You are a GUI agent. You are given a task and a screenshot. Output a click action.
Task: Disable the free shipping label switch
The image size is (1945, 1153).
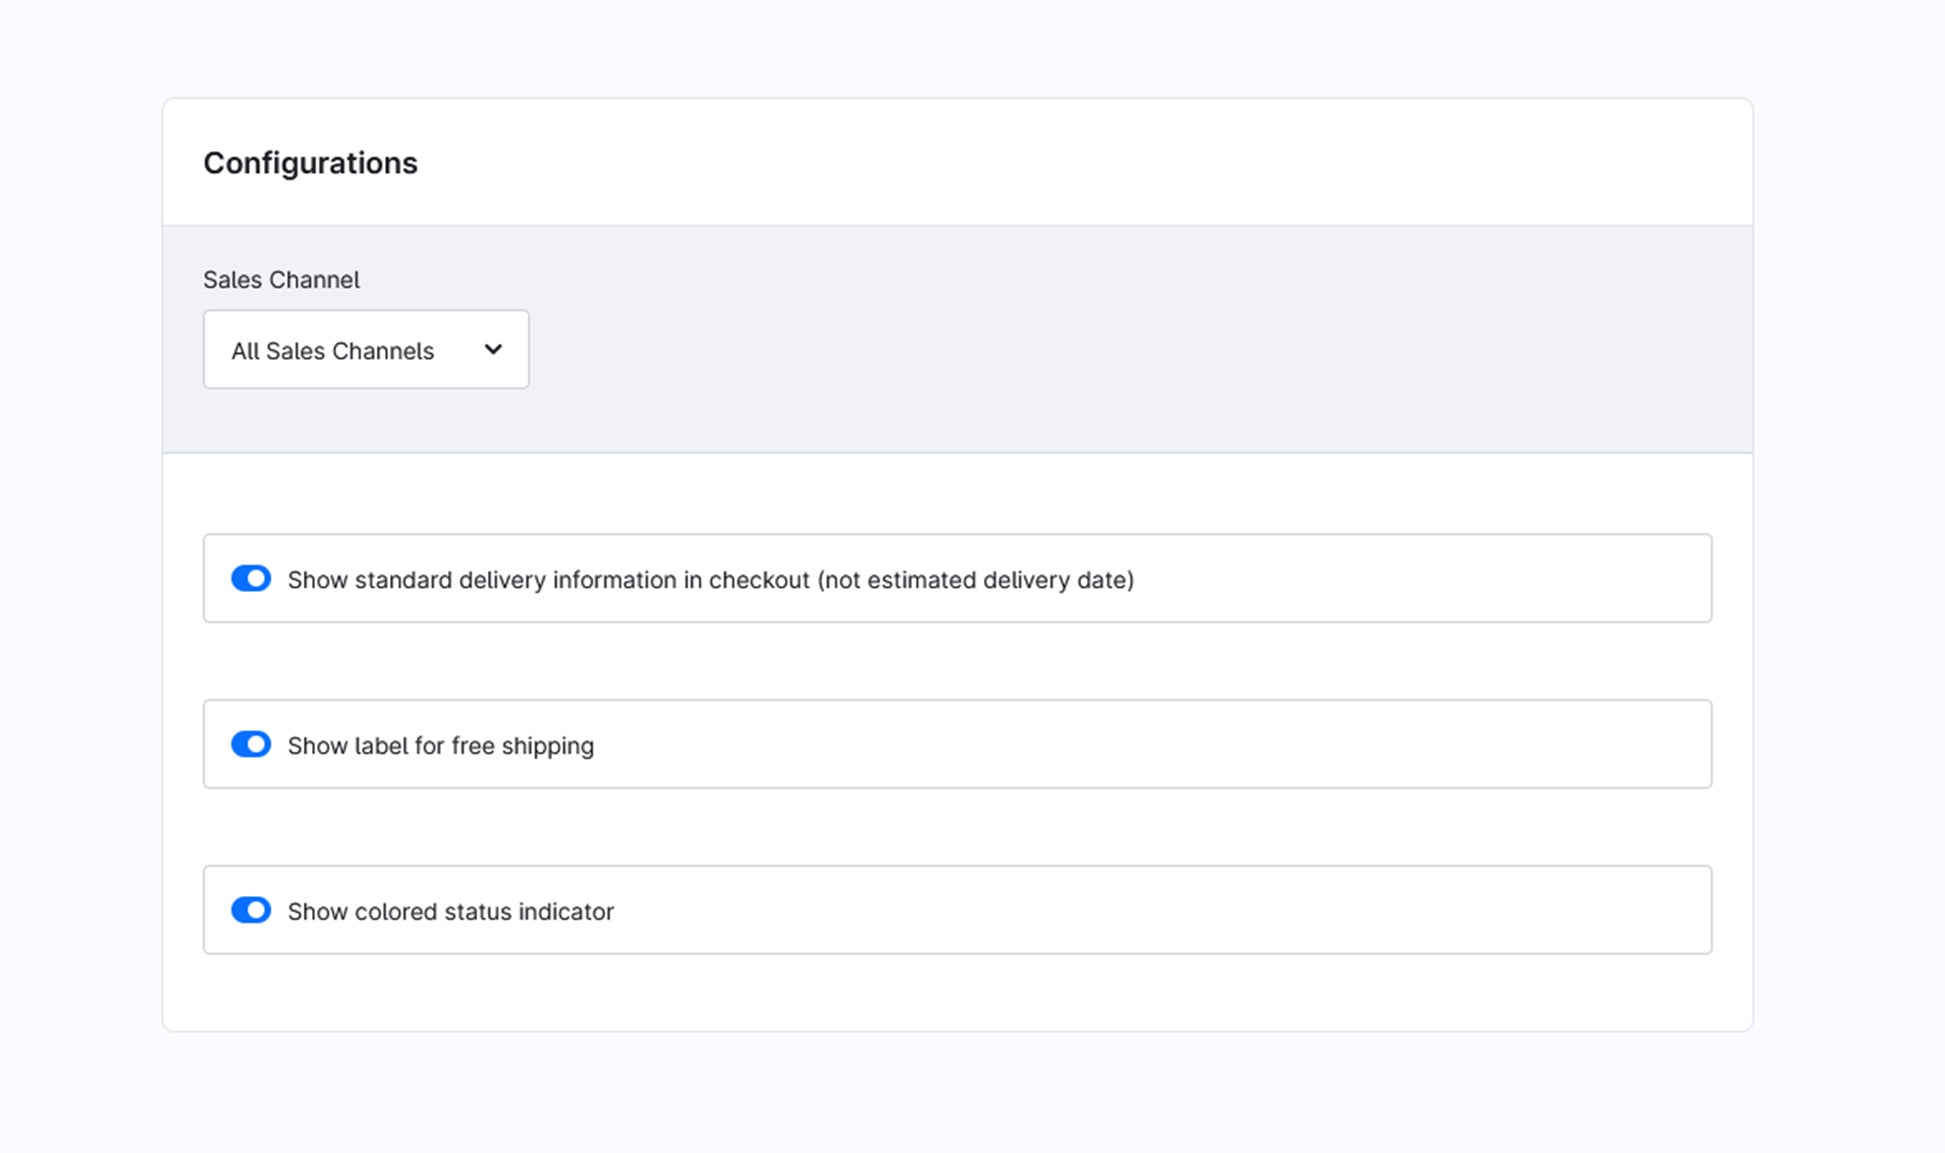pyautogui.click(x=251, y=744)
